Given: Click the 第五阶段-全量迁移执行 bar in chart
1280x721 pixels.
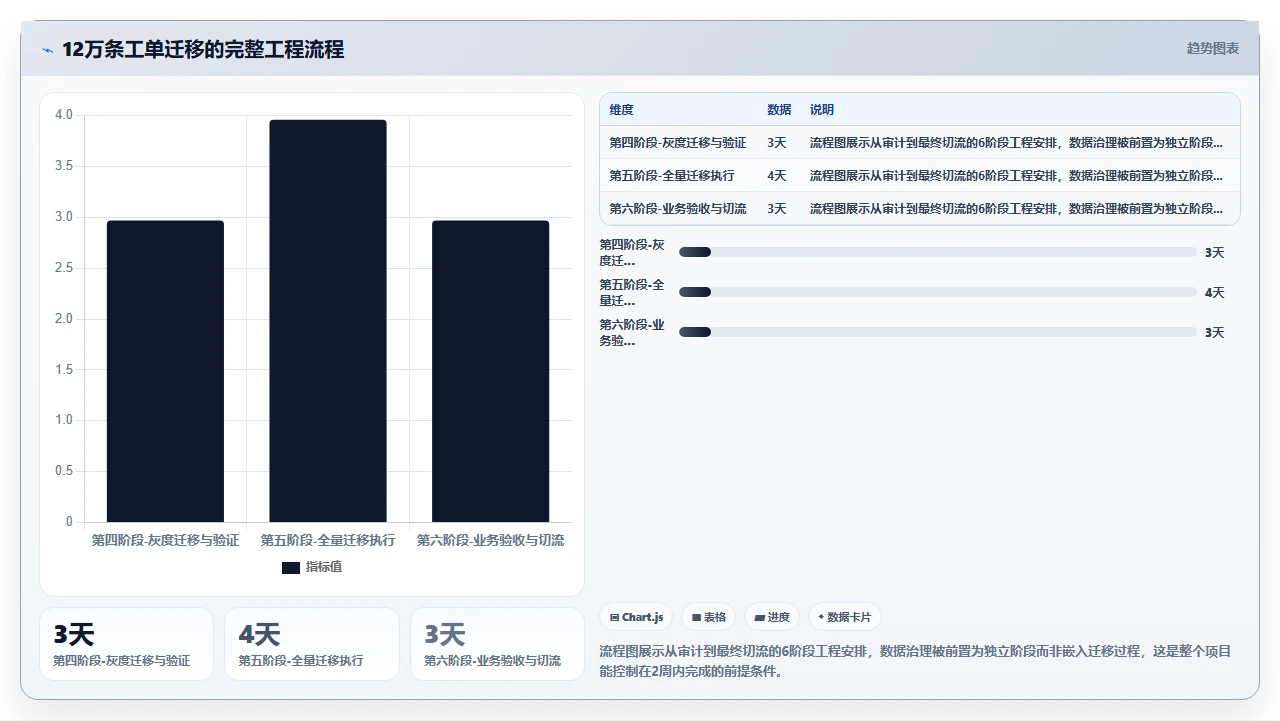Looking at the screenshot, I should [328, 321].
